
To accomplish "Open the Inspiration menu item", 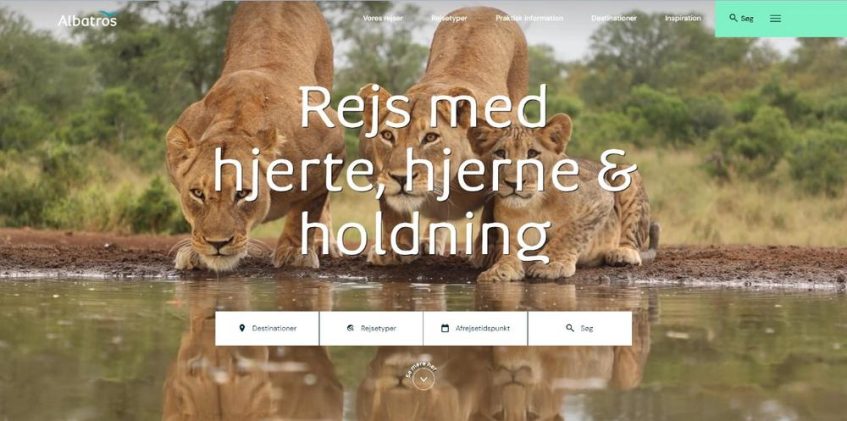I will pyautogui.click(x=683, y=18).
